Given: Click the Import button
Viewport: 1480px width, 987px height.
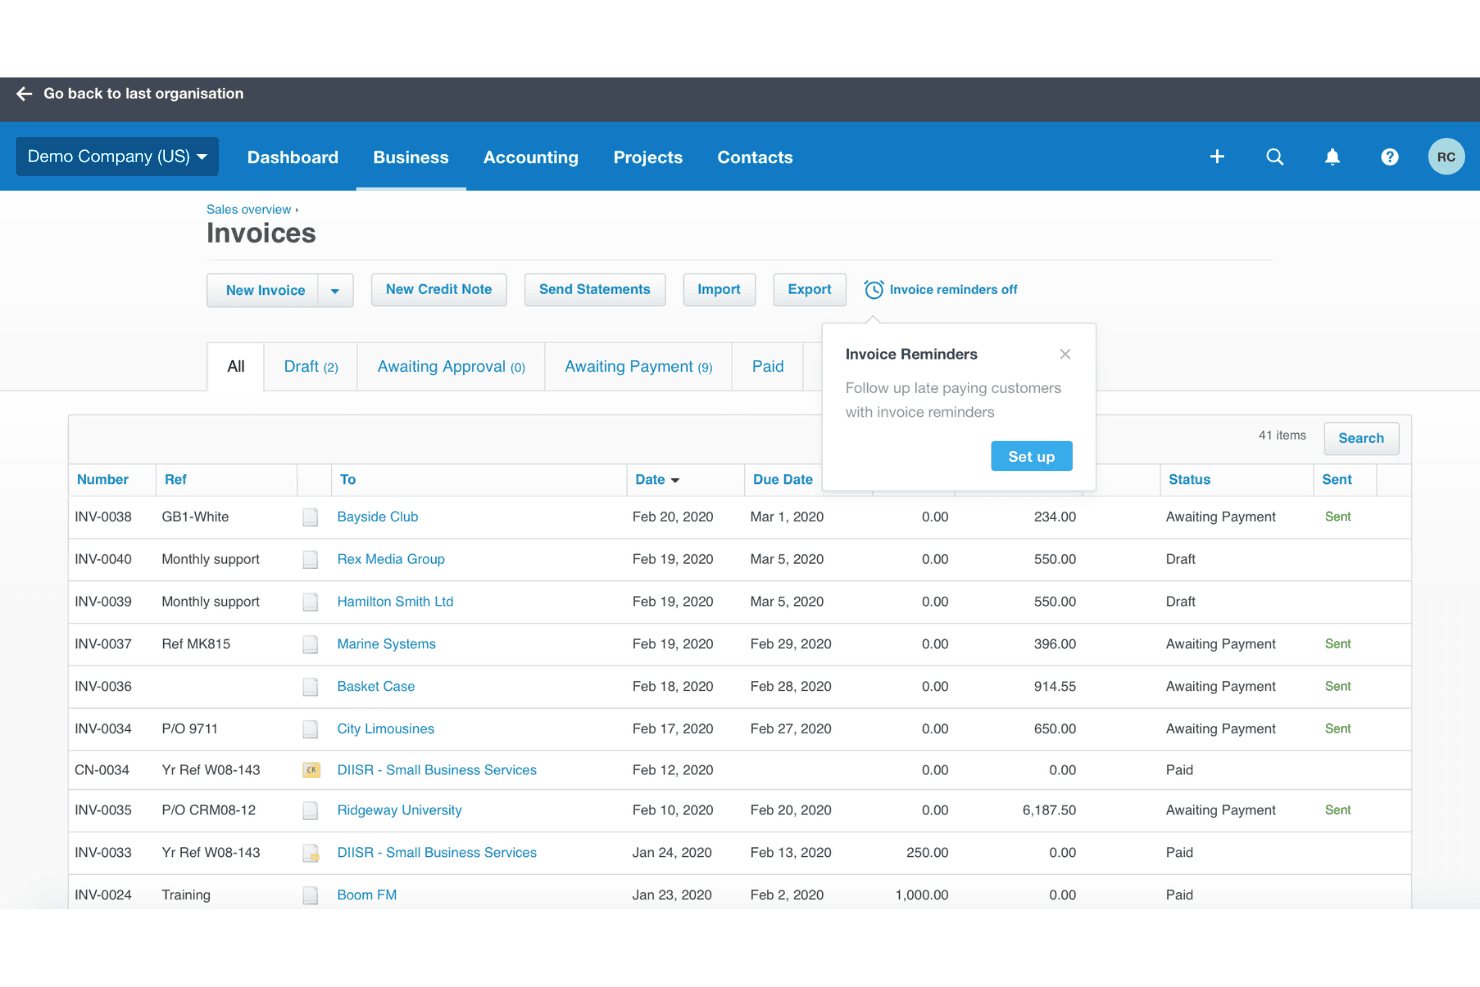Looking at the screenshot, I should (719, 290).
